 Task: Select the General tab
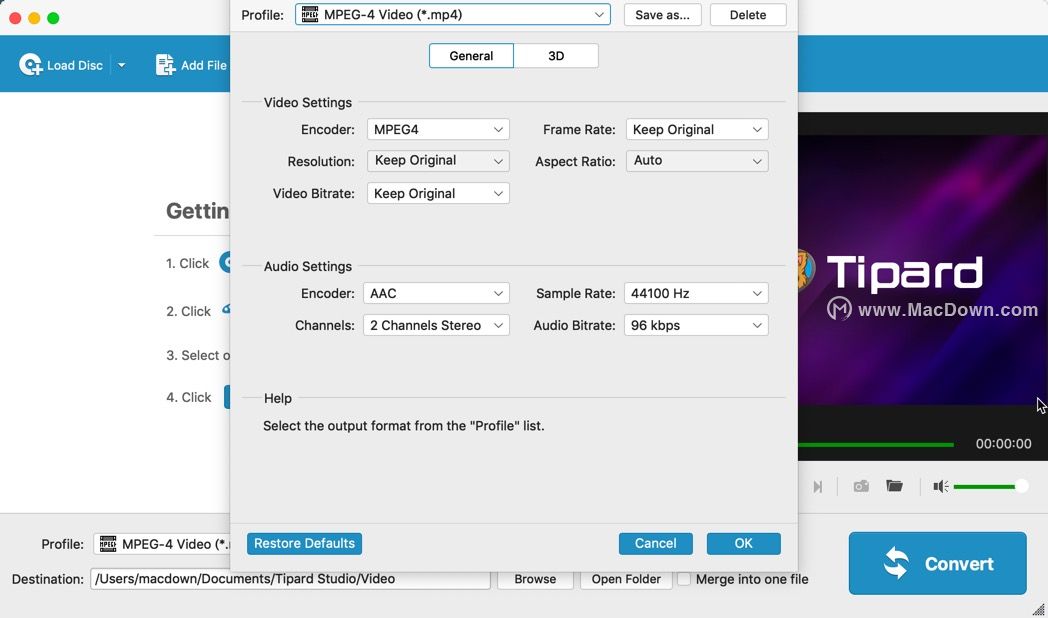coord(471,55)
